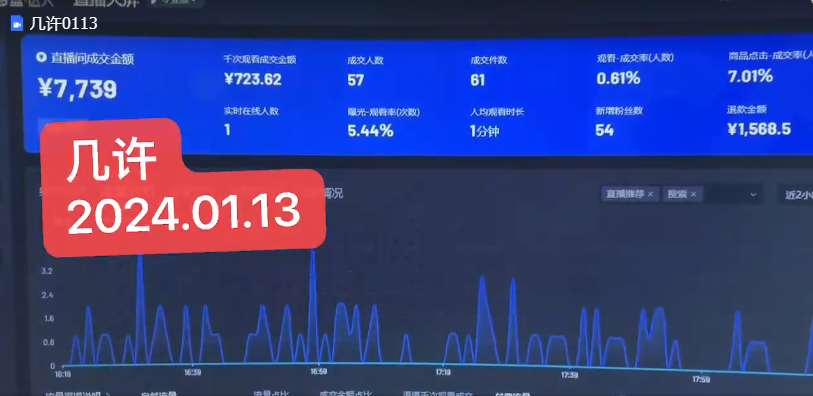Open the 几许0113 video title
The width and height of the screenshot is (813, 396).
(63, 23)
